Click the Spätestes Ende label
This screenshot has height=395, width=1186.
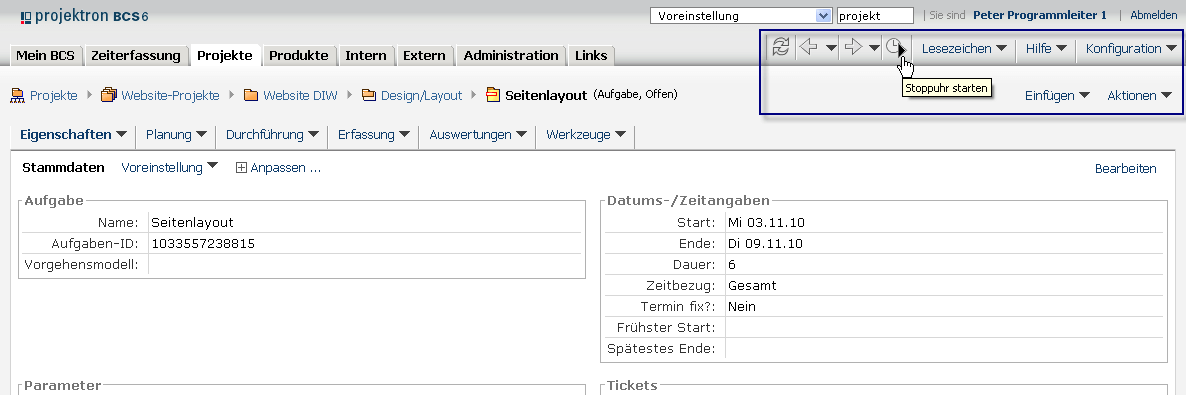[661, 349]
